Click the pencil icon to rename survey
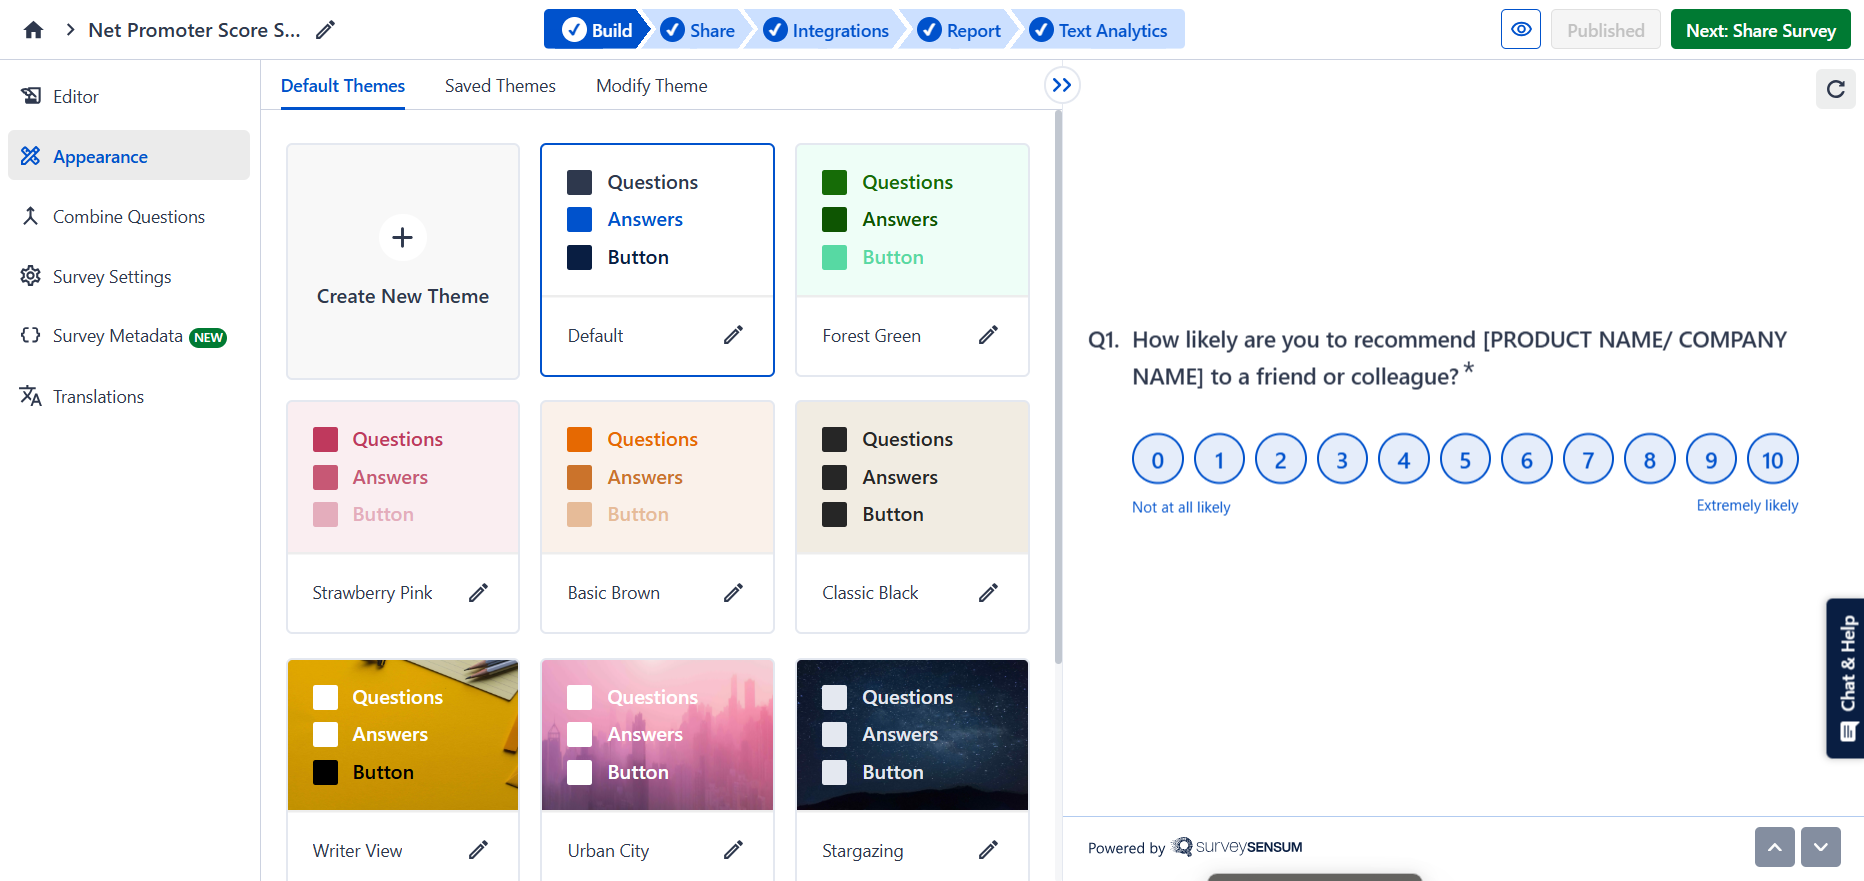The height and width of the screenshot is (881, 1864). click(325, 30)
